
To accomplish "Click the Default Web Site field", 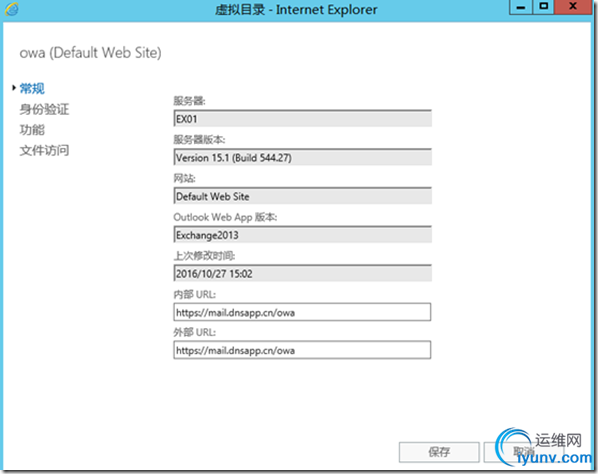I will tap(302, 196).
